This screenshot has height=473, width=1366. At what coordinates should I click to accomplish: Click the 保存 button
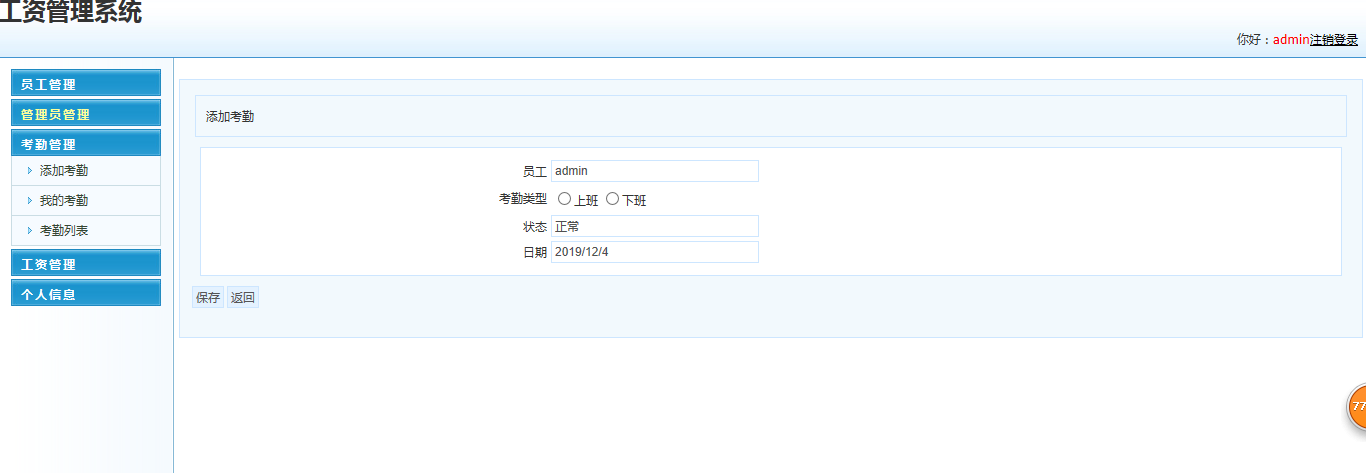[208, 297]
